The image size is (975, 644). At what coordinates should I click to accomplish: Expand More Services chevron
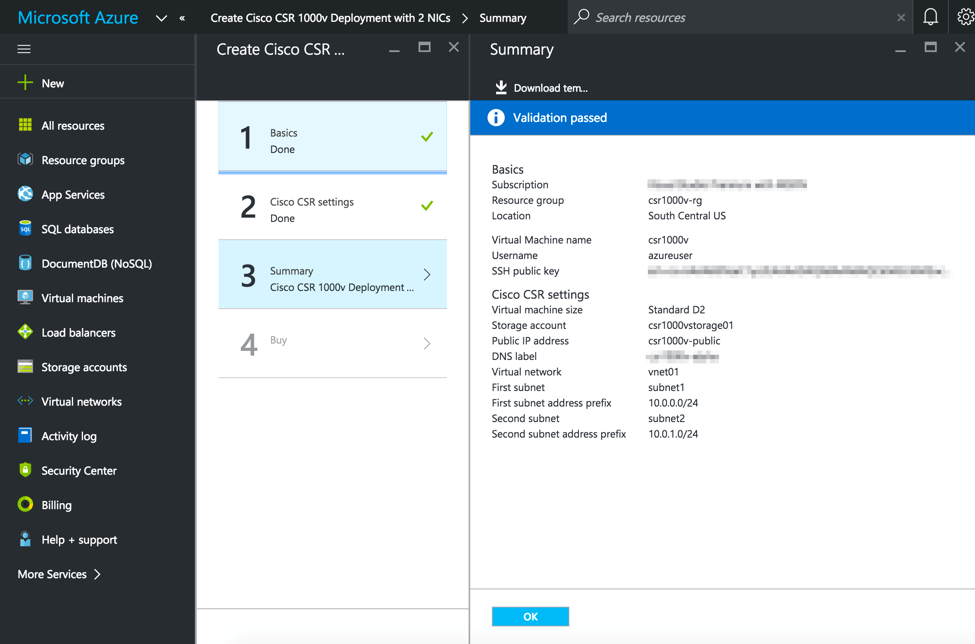[x=97, y=574]
